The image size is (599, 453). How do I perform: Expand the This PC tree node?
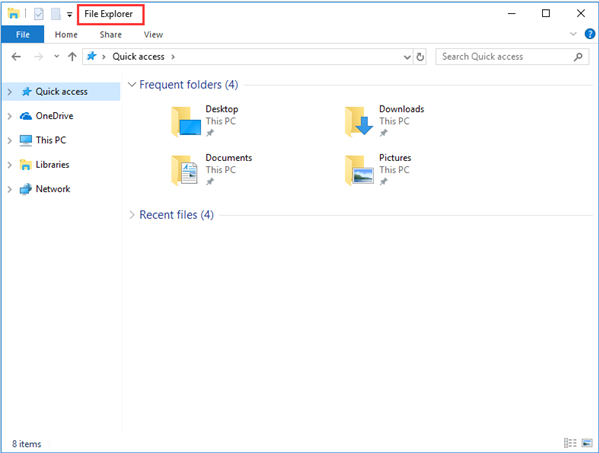coord(10,141)
